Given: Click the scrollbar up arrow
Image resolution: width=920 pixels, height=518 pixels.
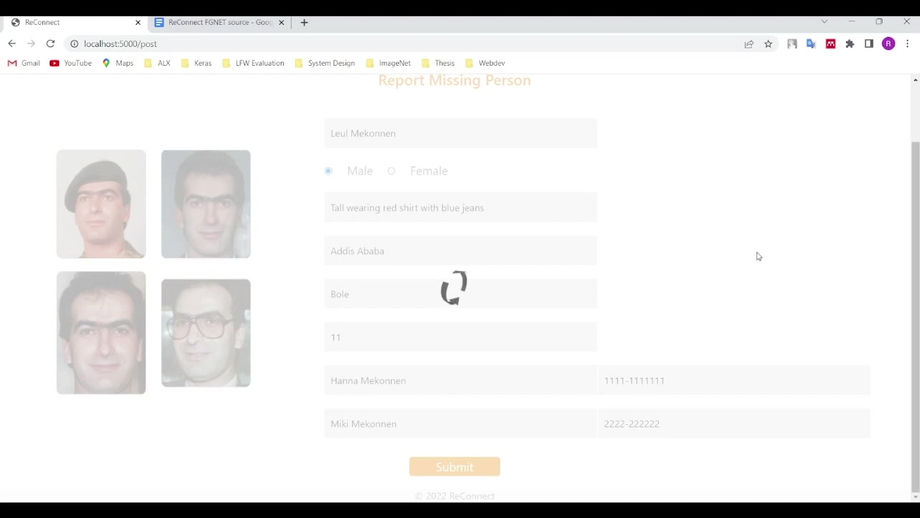Looking at the screenshot, I should 915,79.
